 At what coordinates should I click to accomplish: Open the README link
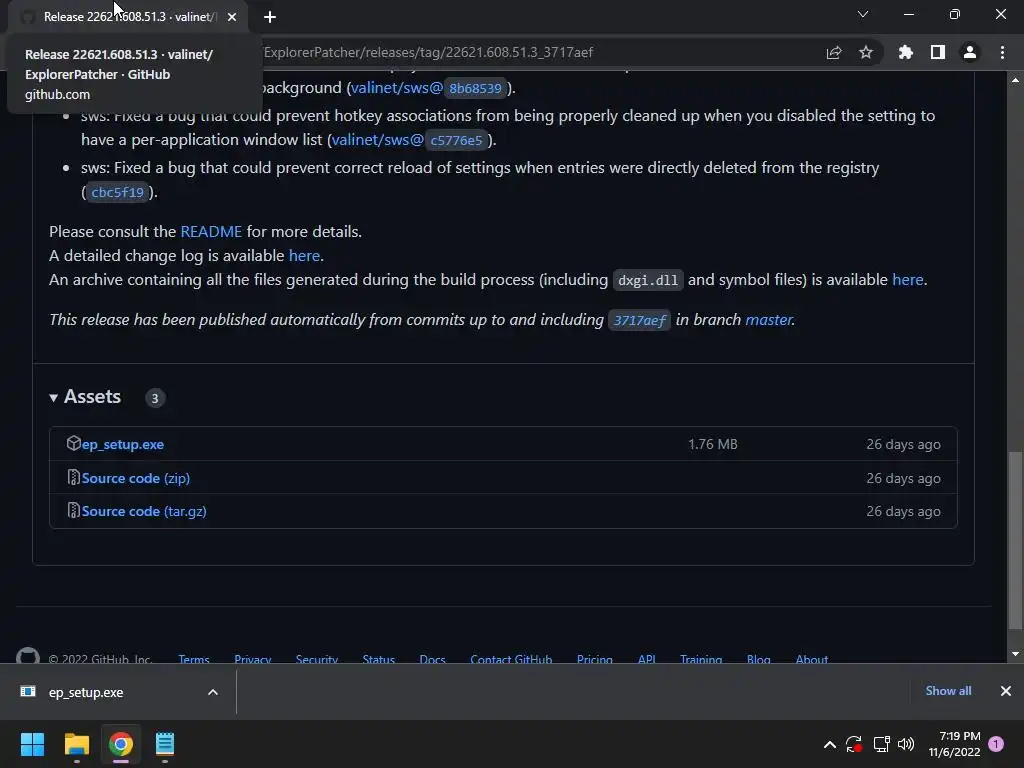pos(211,232)
